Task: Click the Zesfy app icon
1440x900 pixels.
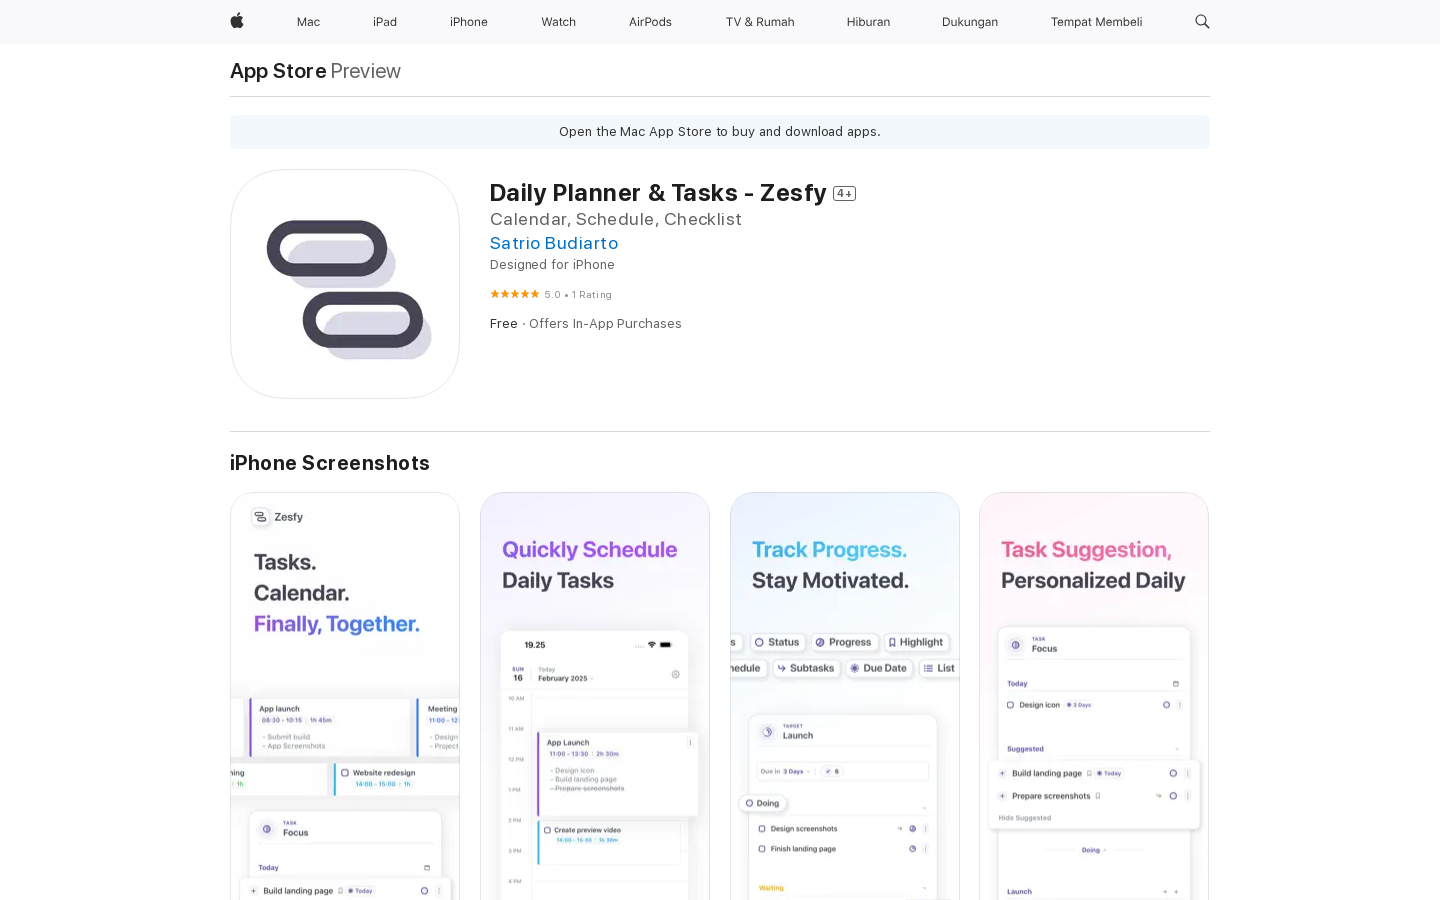Action: coord(345,284)
